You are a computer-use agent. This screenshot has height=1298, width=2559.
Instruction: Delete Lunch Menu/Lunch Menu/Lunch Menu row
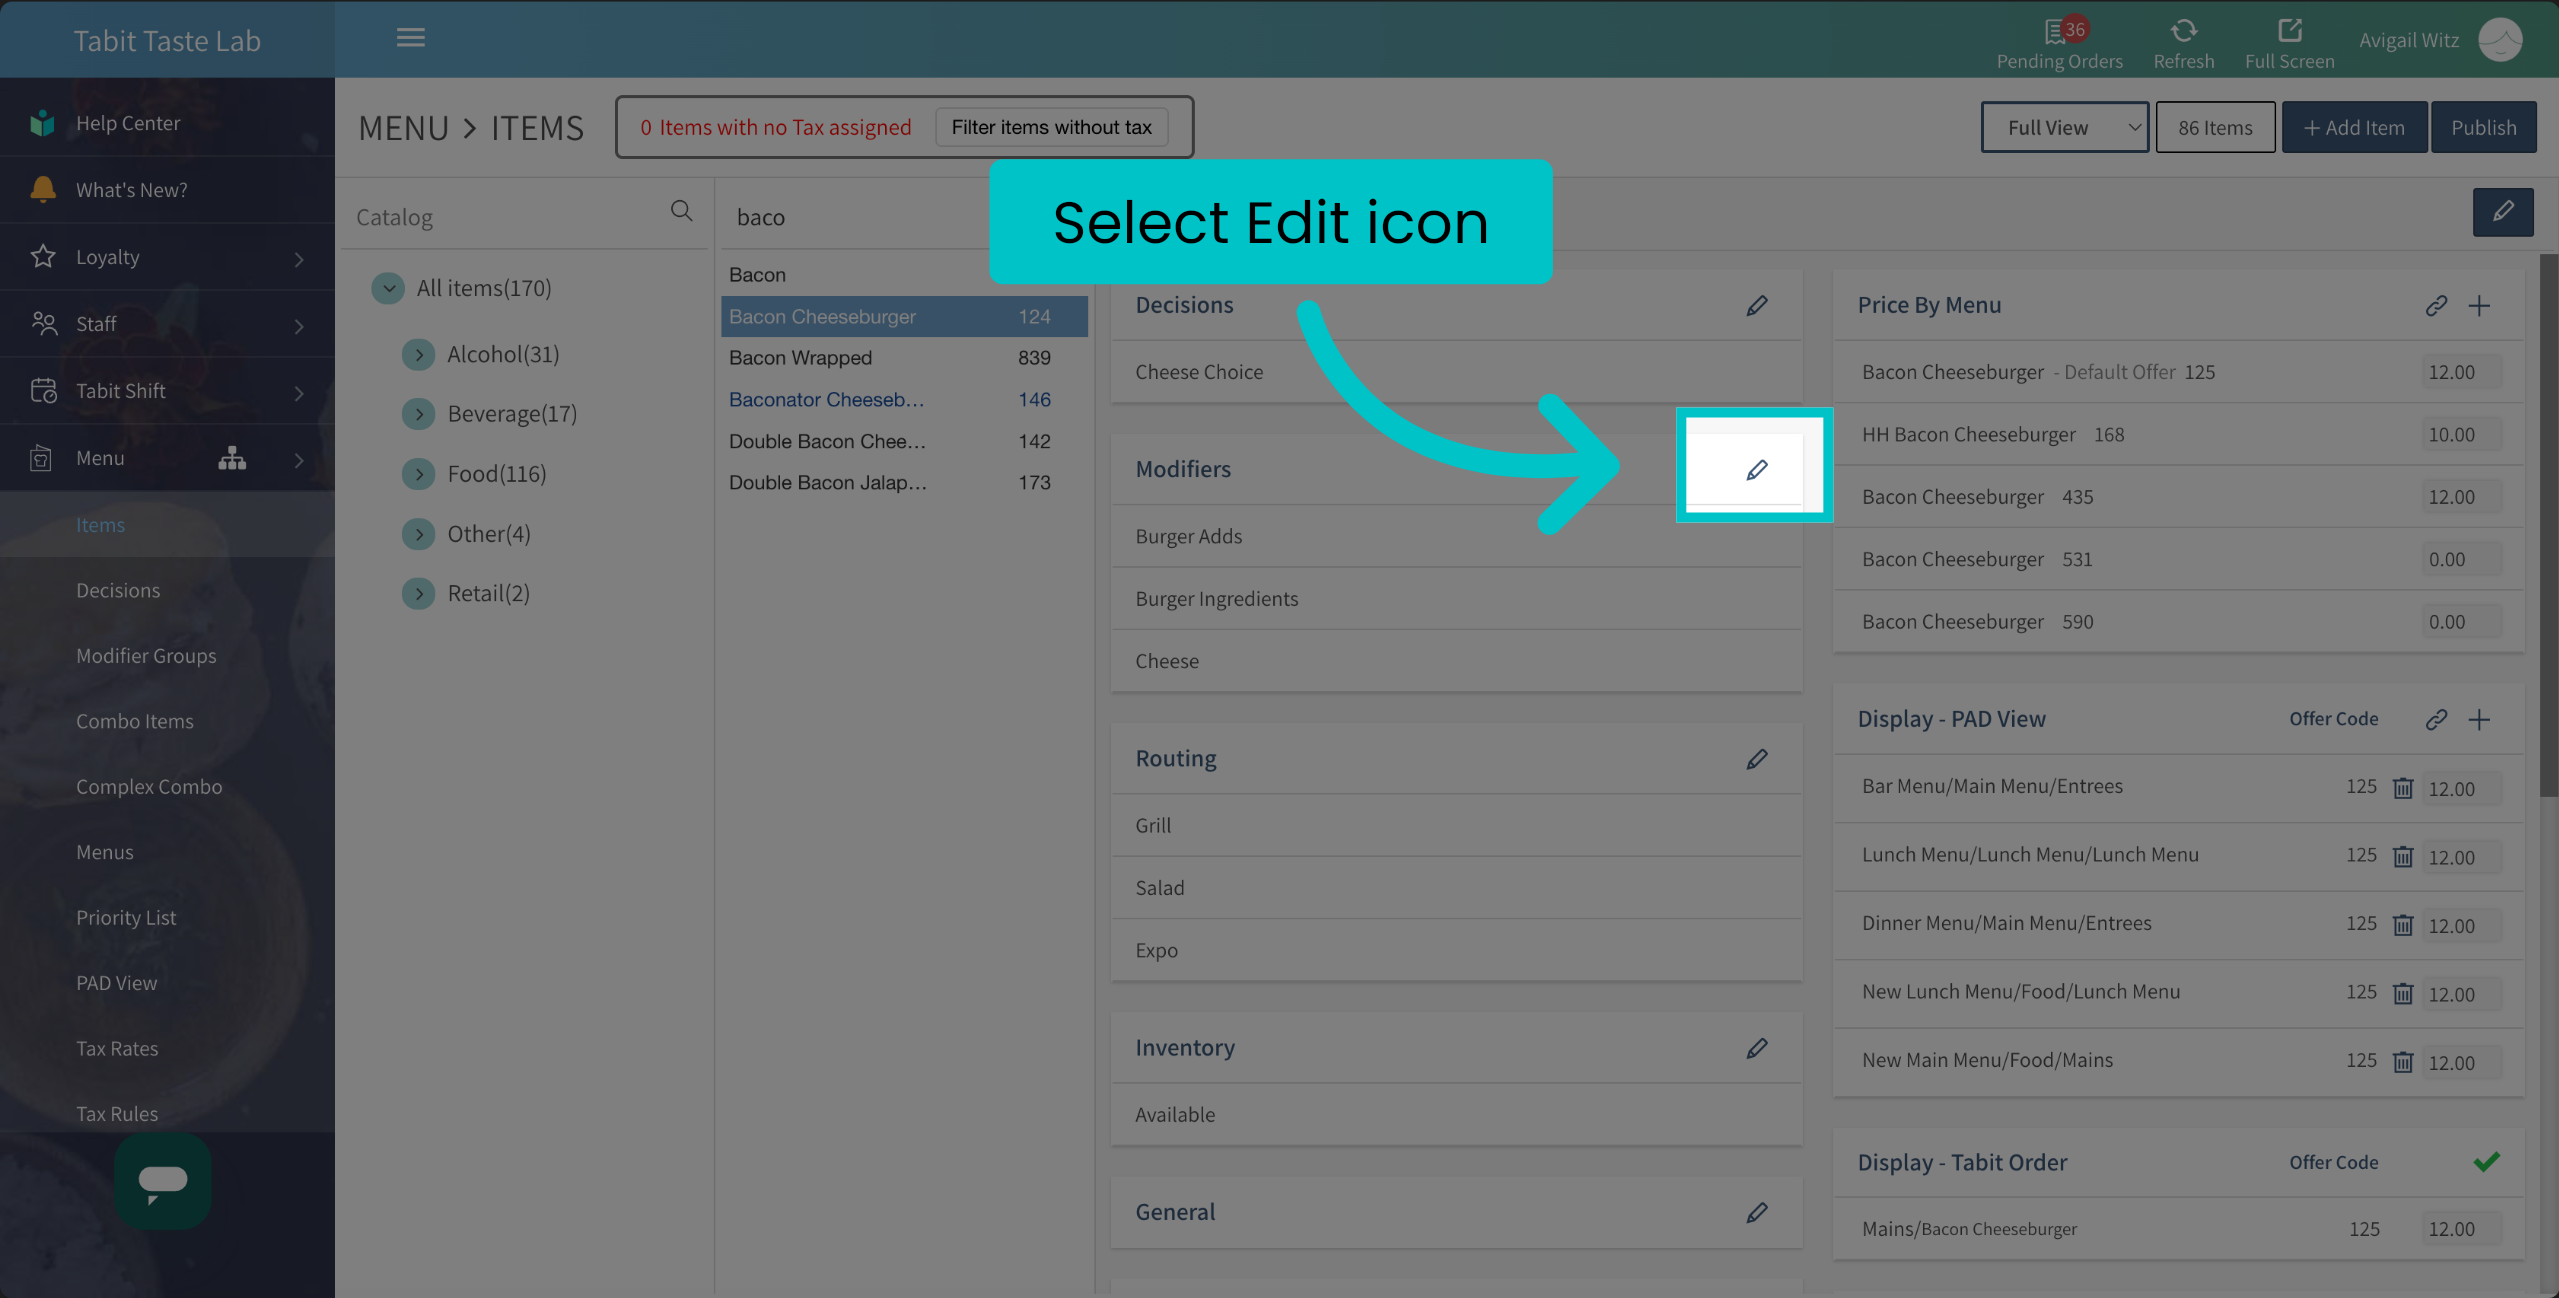pos(2402,857)
